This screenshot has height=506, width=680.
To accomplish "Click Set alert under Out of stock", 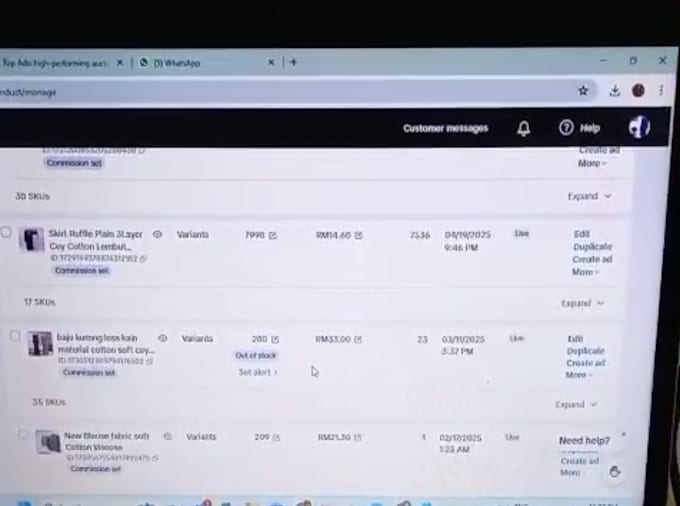I will pyautogui.click(x=258, y=372).
